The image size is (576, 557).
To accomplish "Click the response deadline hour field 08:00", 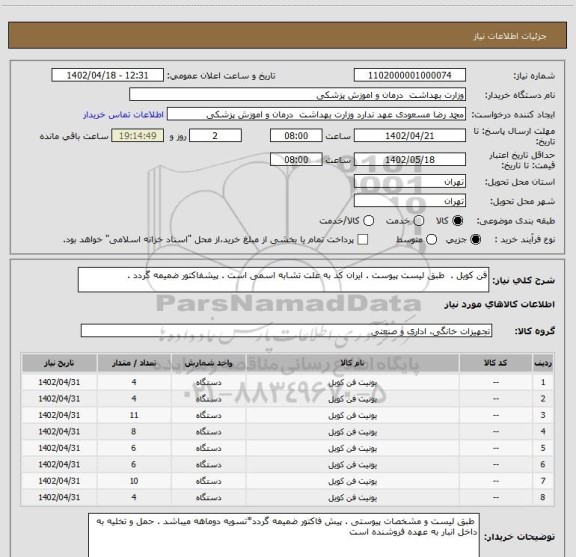I will [x=296, y=136].
